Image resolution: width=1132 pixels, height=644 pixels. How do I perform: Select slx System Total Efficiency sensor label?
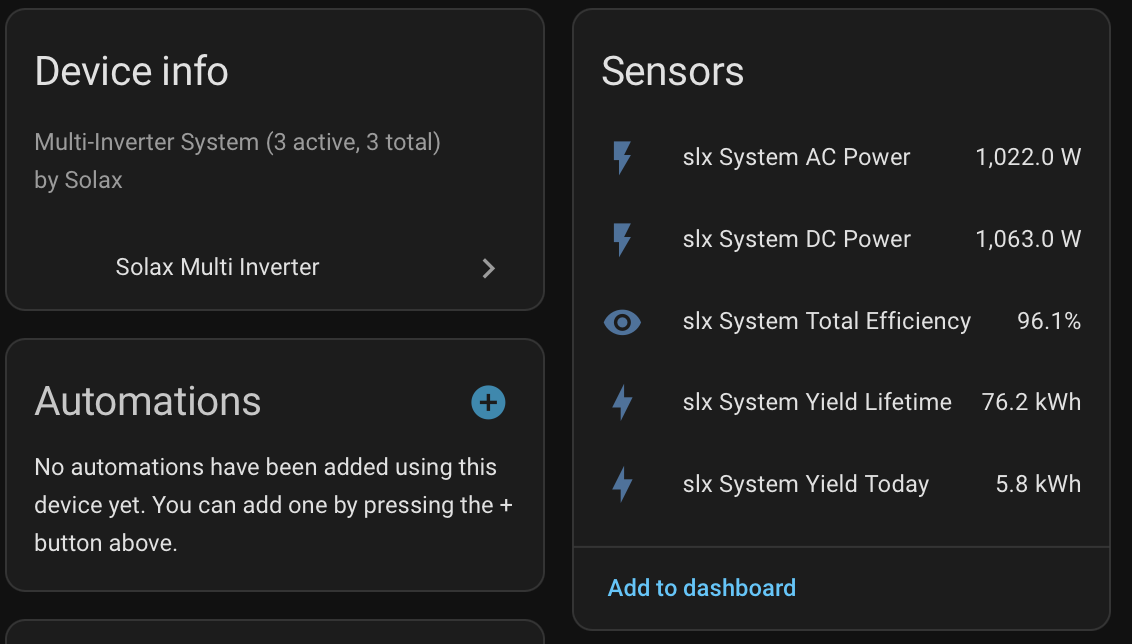coord(826,322)
